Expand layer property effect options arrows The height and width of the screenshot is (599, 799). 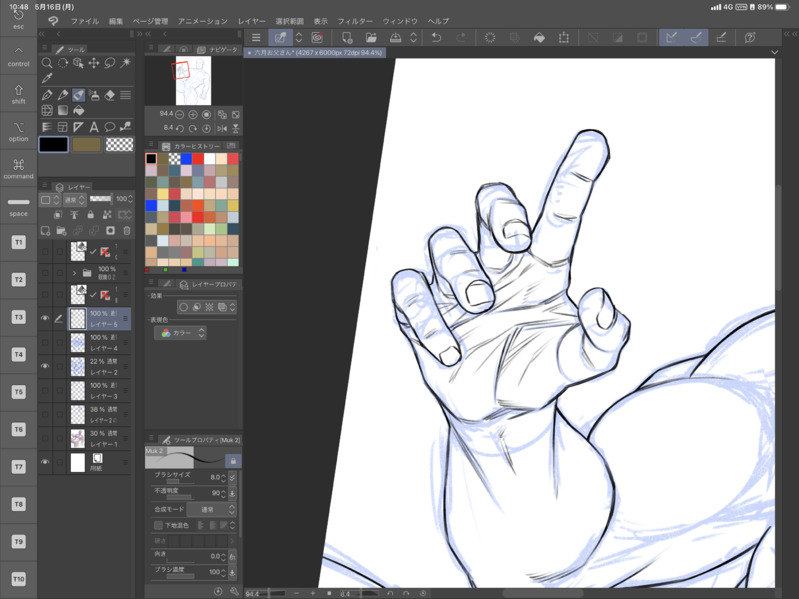(232, 307)
